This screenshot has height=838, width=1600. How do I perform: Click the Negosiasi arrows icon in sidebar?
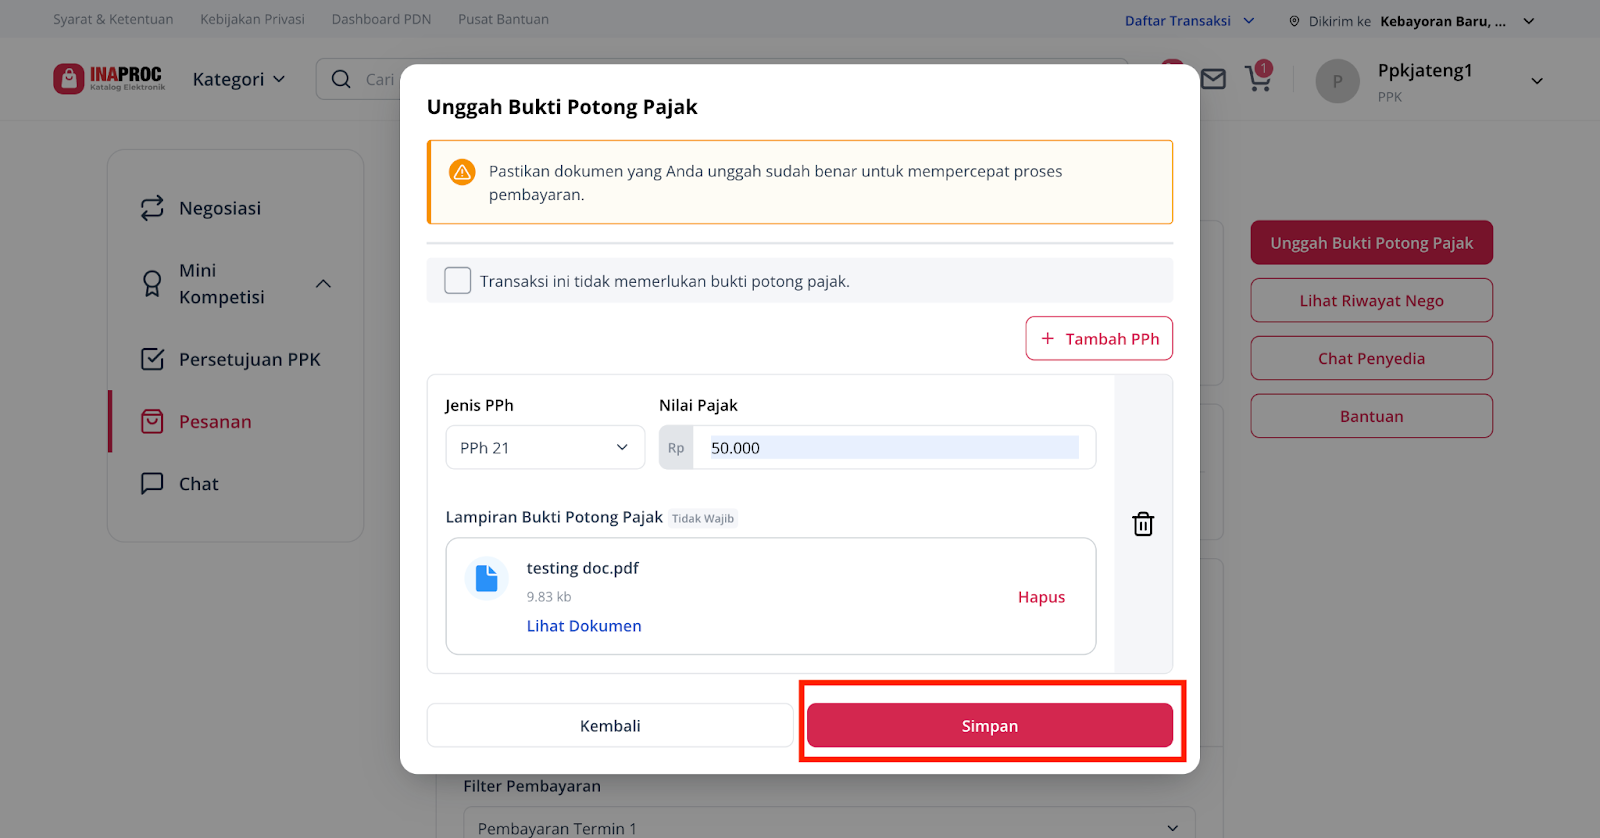tap(152, 208)
